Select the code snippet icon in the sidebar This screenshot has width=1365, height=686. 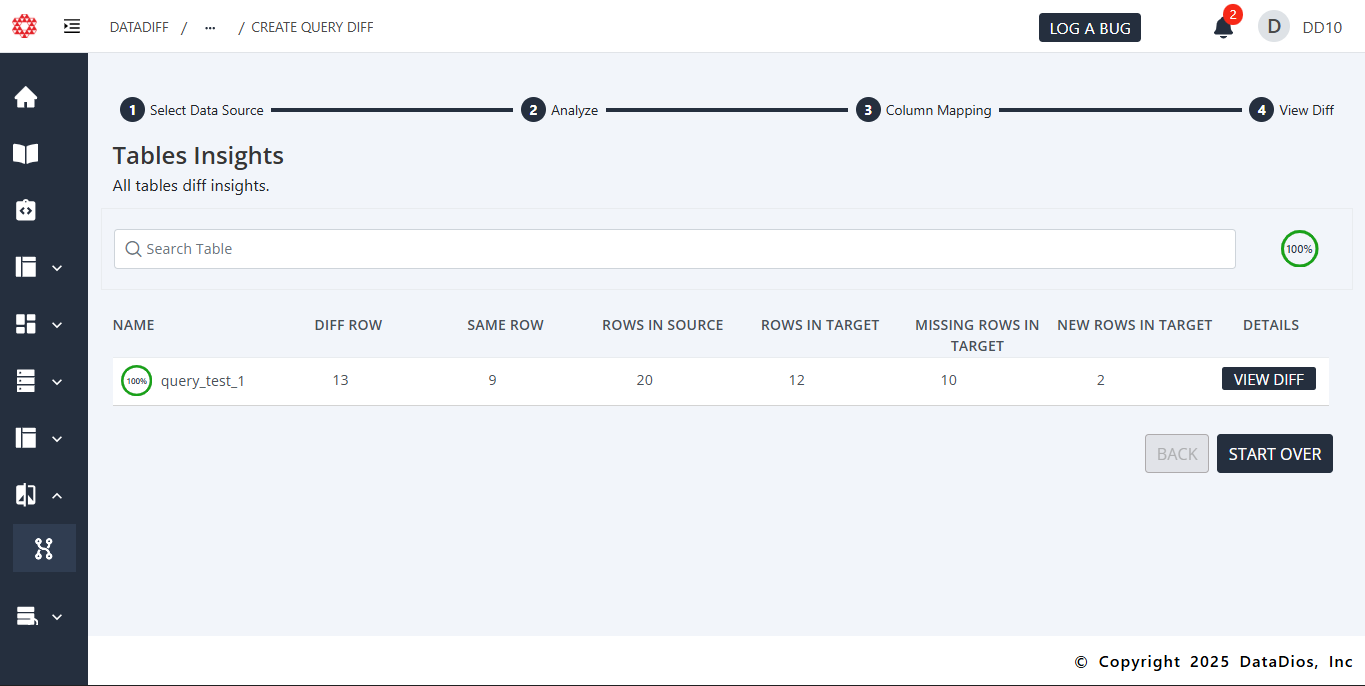coord(25,210)
